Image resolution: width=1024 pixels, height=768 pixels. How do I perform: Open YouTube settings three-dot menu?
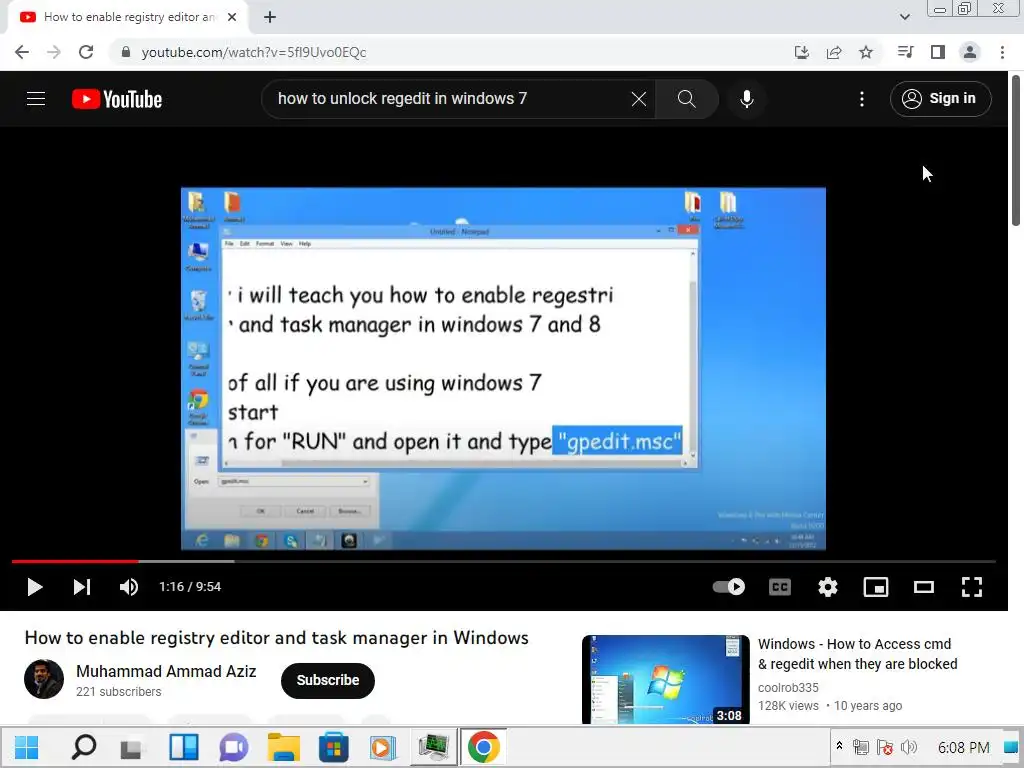click(x=862, y=99)
